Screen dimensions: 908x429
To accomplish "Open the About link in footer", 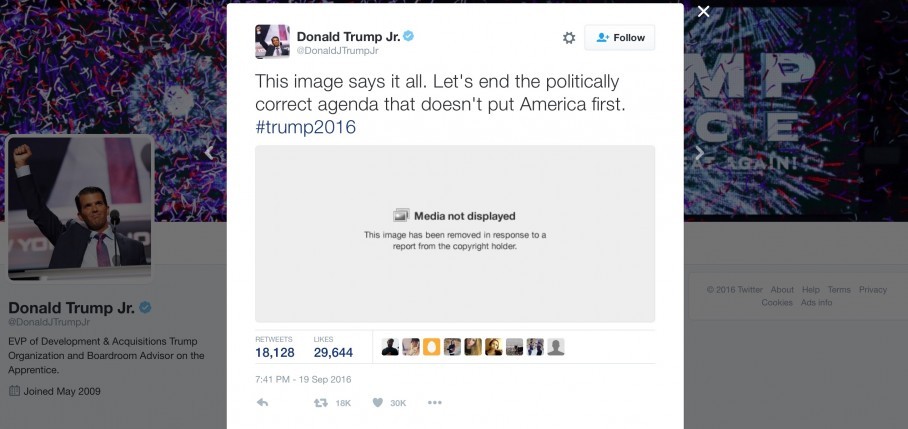I will (782, 289).
